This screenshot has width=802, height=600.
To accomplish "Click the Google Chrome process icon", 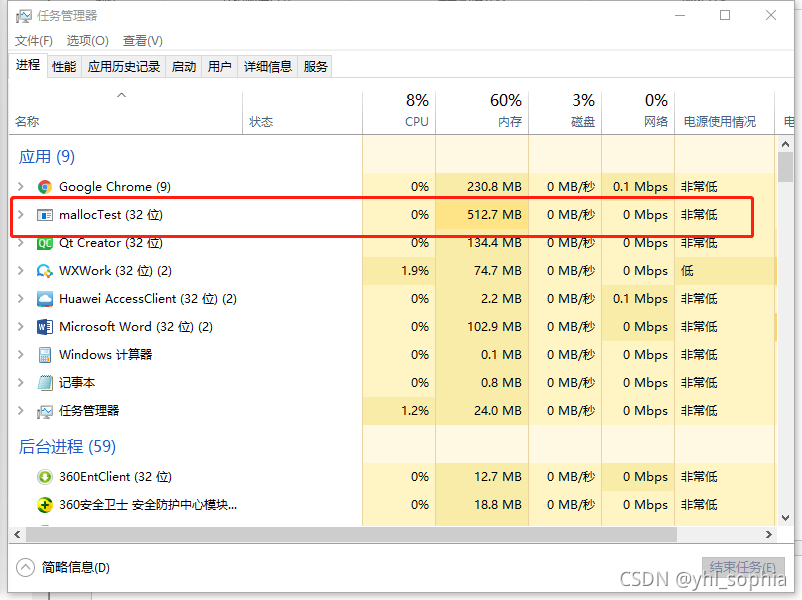I will pyautogui.click(x=44, y=187).
